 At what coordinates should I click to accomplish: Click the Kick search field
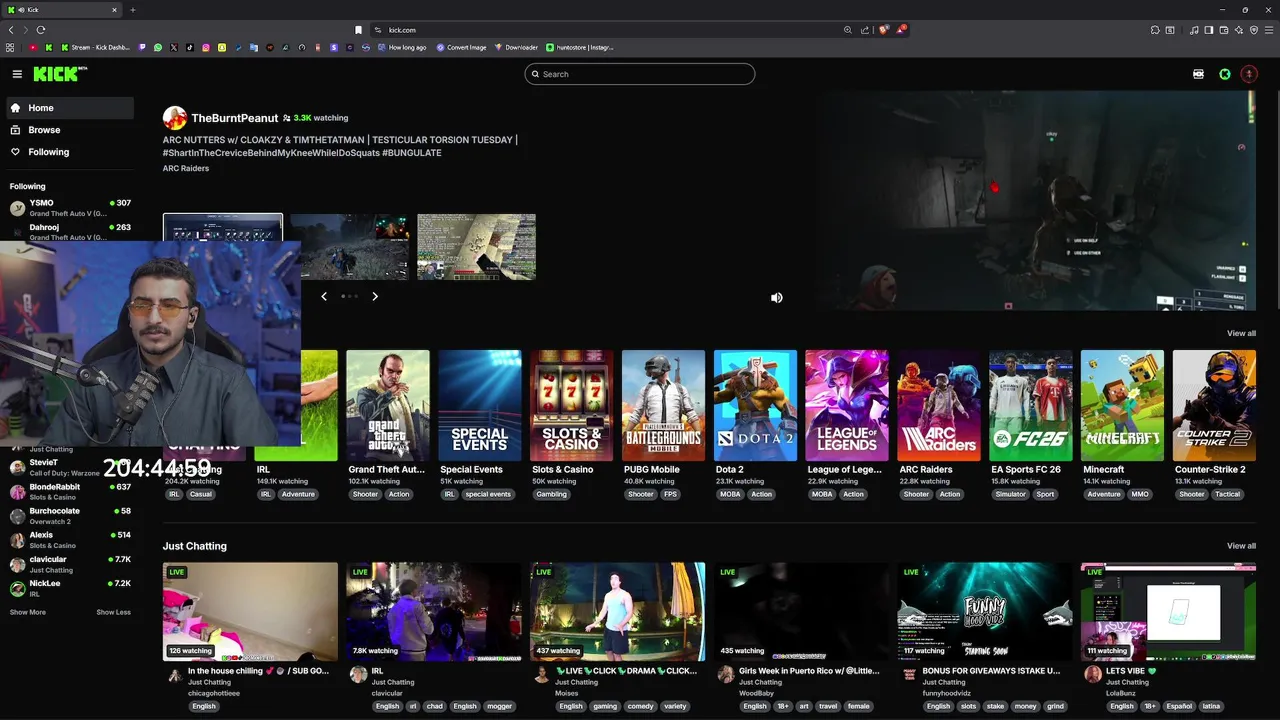(640, 74)
